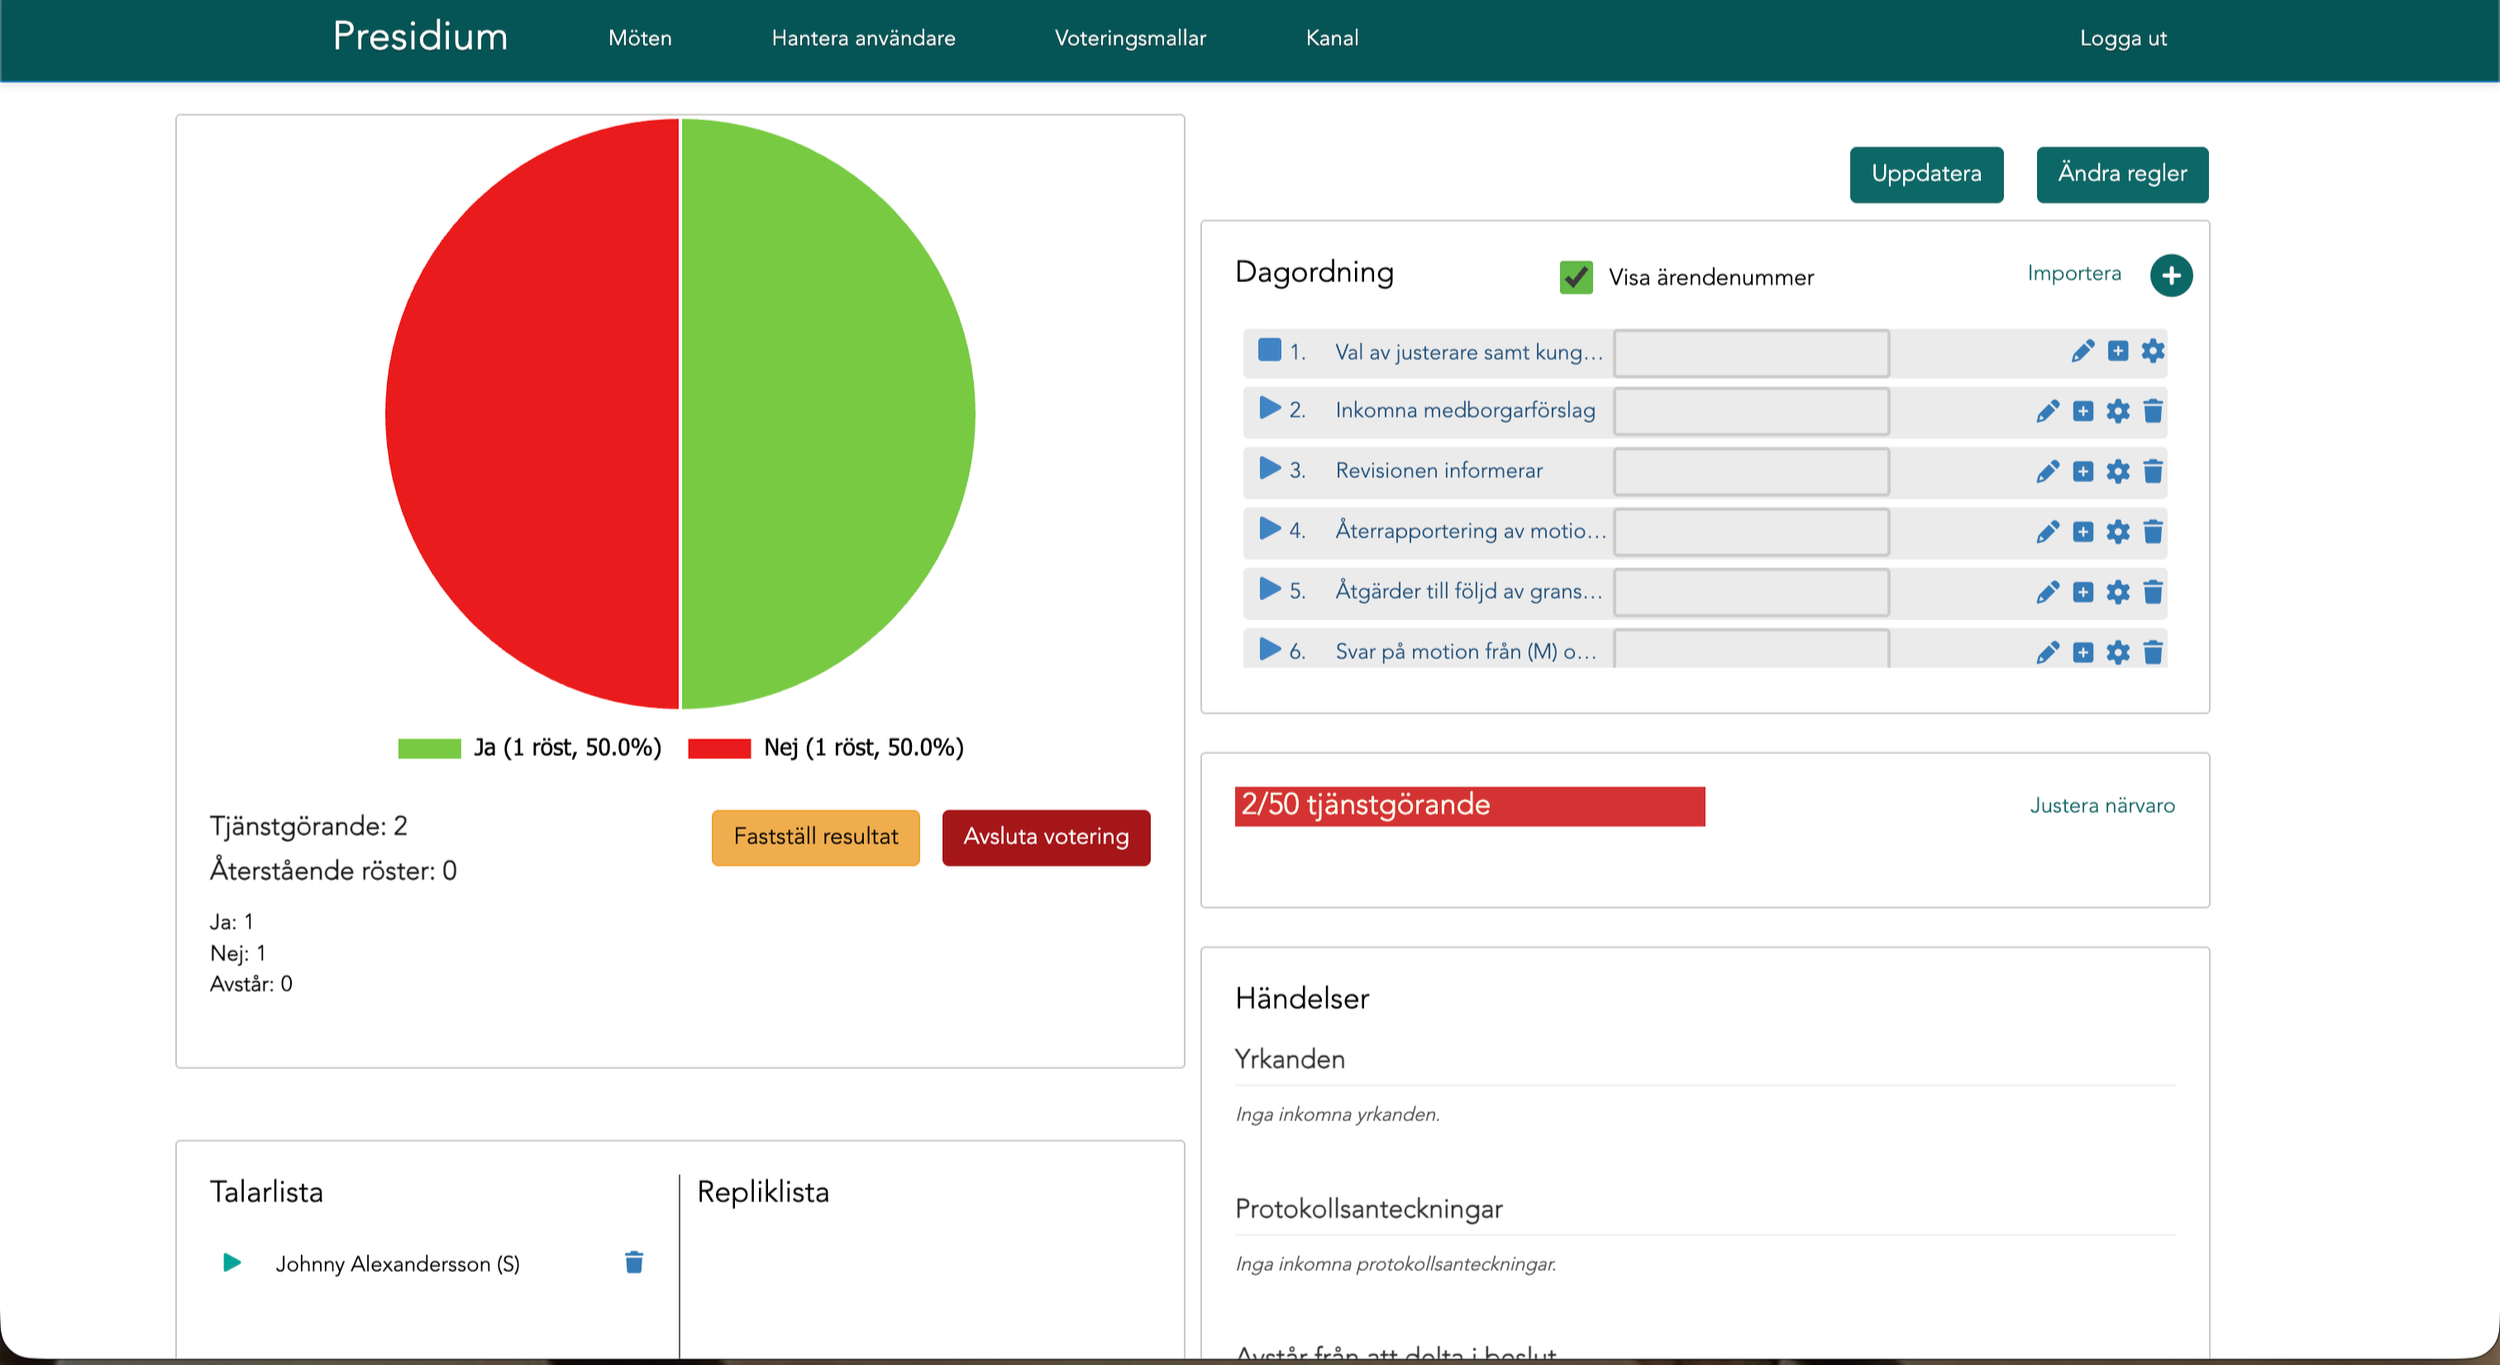Delete "Revisionen informerar" using trash icon
Image resolution: width=2500 pixels, height=1365 pixels.
point(2152,471)
